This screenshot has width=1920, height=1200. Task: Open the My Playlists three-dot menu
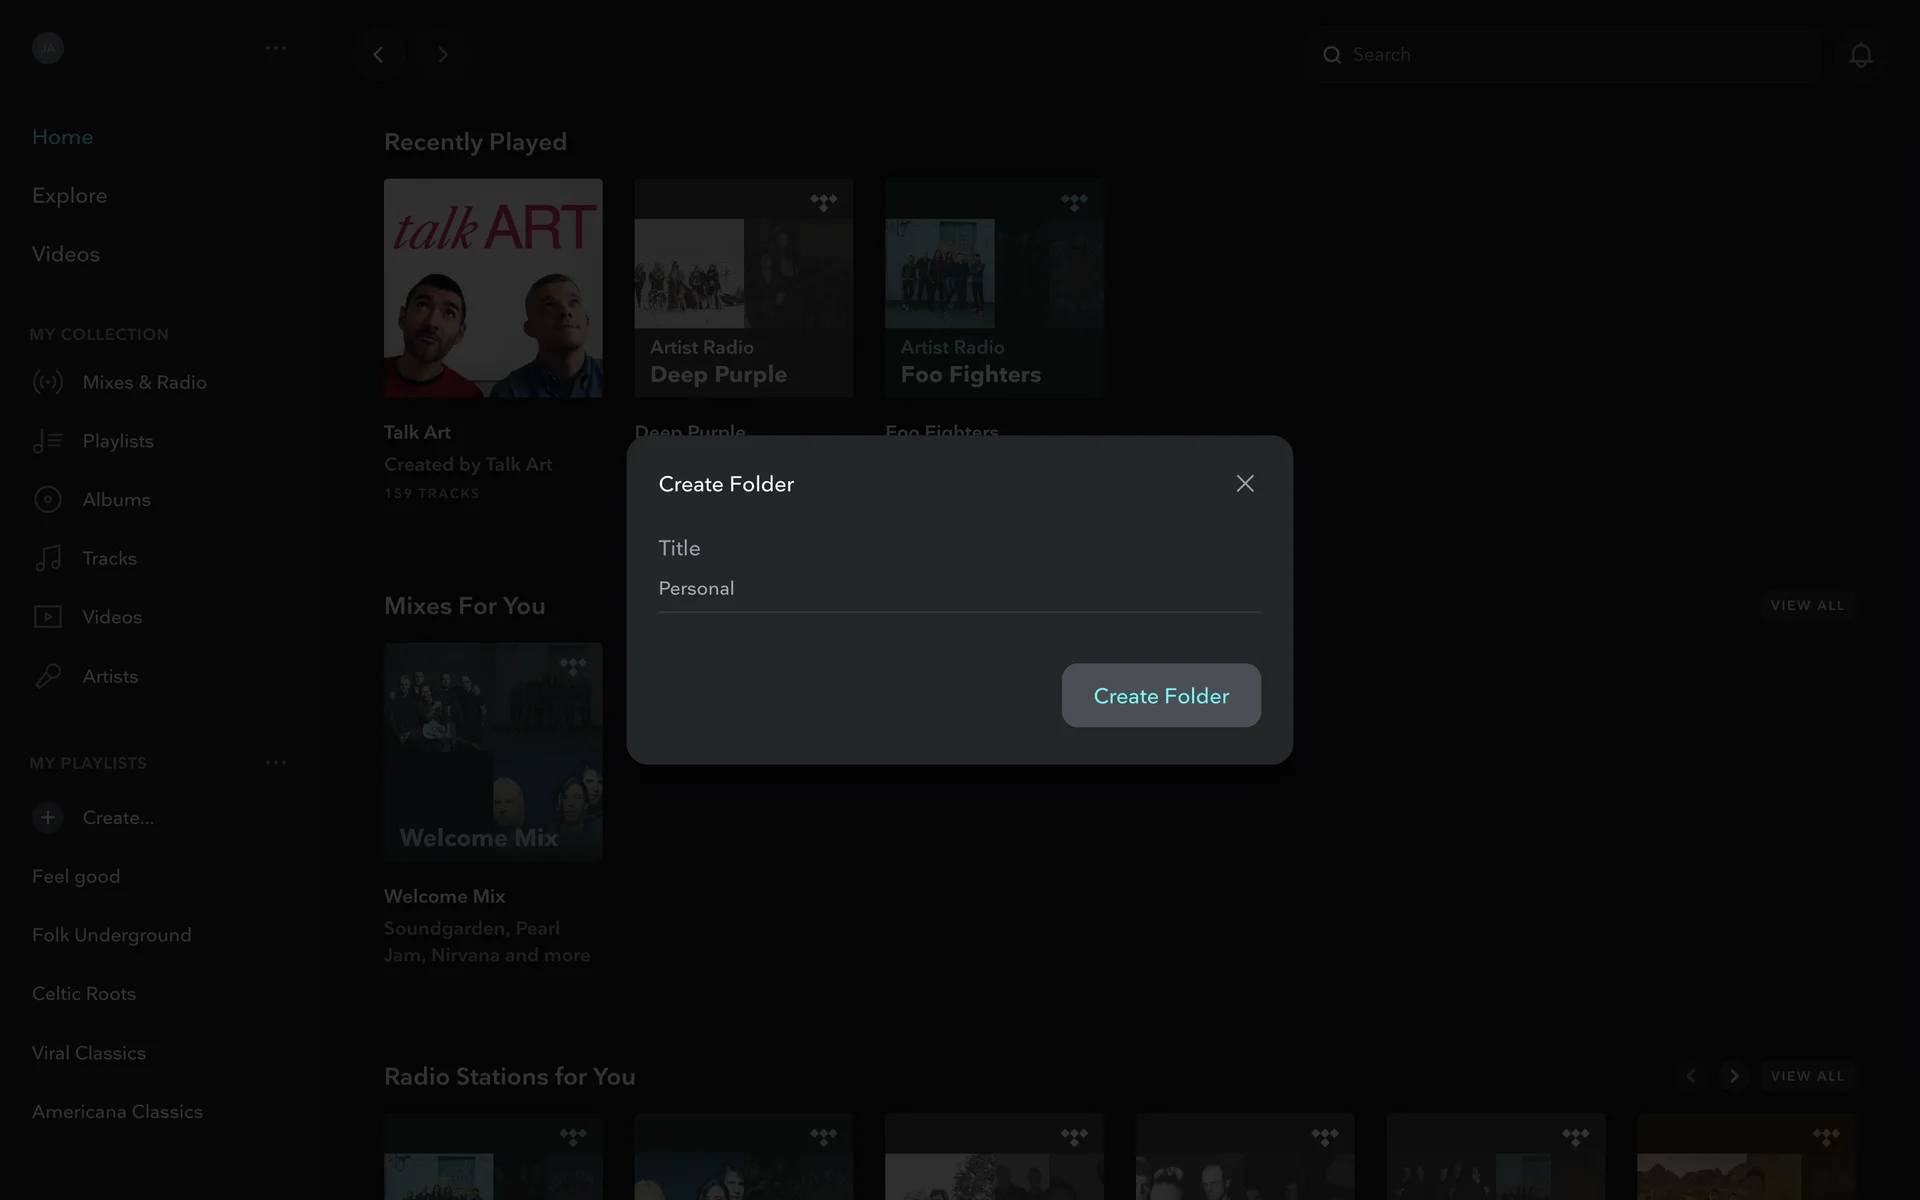[276, 763]
